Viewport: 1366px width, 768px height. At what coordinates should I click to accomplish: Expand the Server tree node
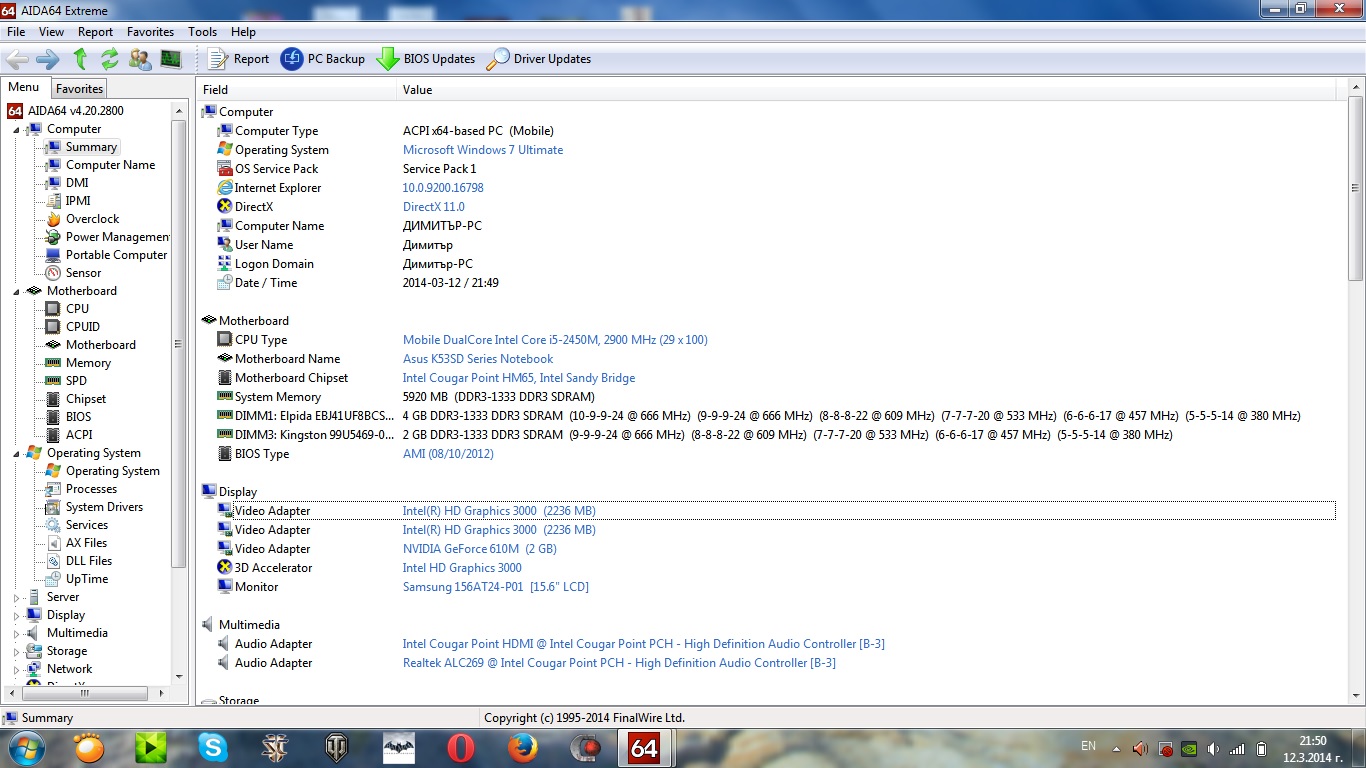[x=17, y=598]
